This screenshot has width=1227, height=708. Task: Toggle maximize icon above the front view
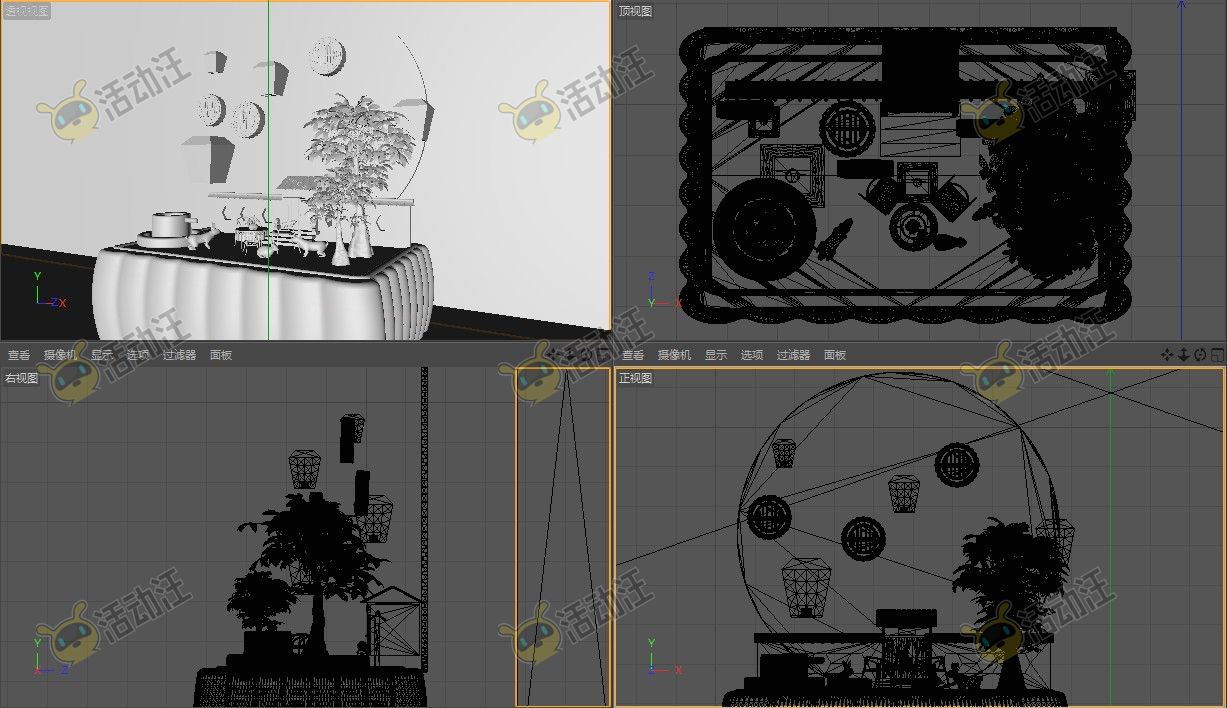point(1217,355)
